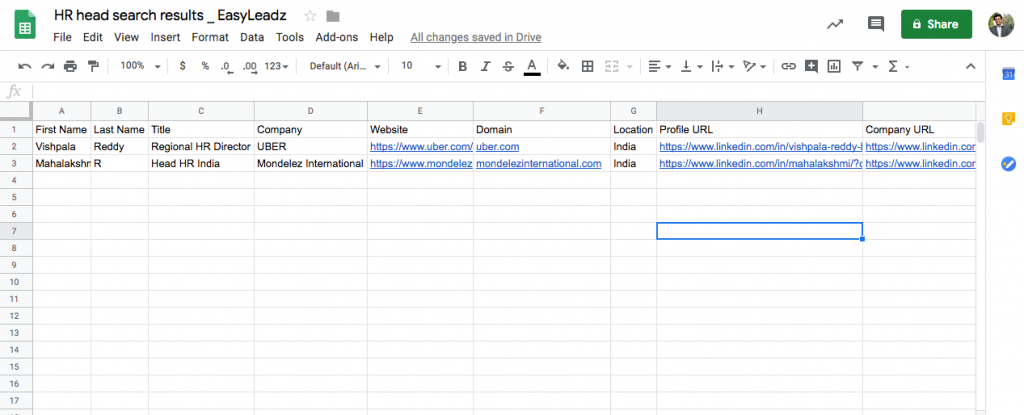Click All changes saved in Drive link
Viewport: 1024px width, 415px height.
[x=475, y=37]
